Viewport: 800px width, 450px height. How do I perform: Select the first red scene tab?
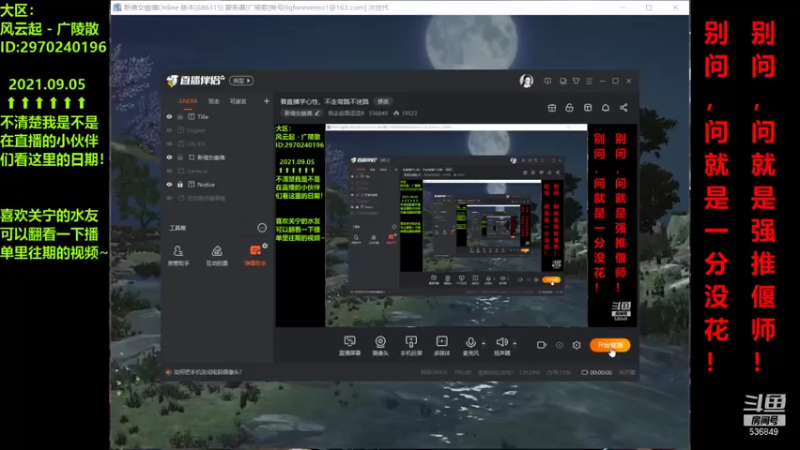[x=188, y=101]
